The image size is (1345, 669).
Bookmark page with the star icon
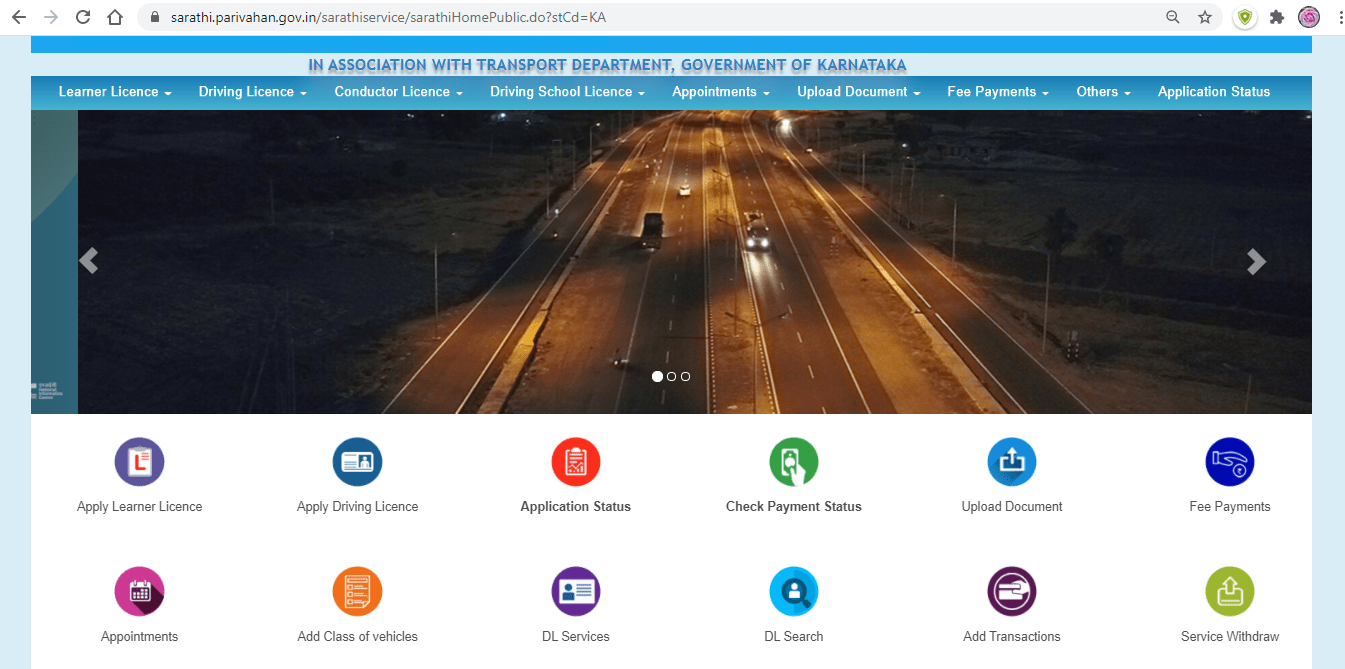(x=1205, y=17)
